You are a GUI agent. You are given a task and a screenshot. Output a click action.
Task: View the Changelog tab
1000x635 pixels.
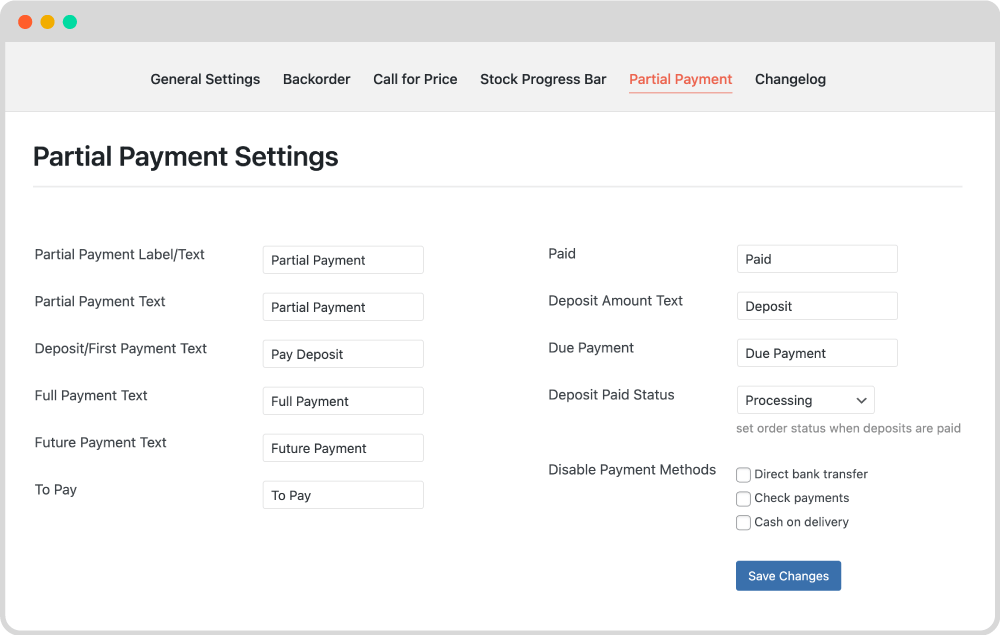point(790,79)
